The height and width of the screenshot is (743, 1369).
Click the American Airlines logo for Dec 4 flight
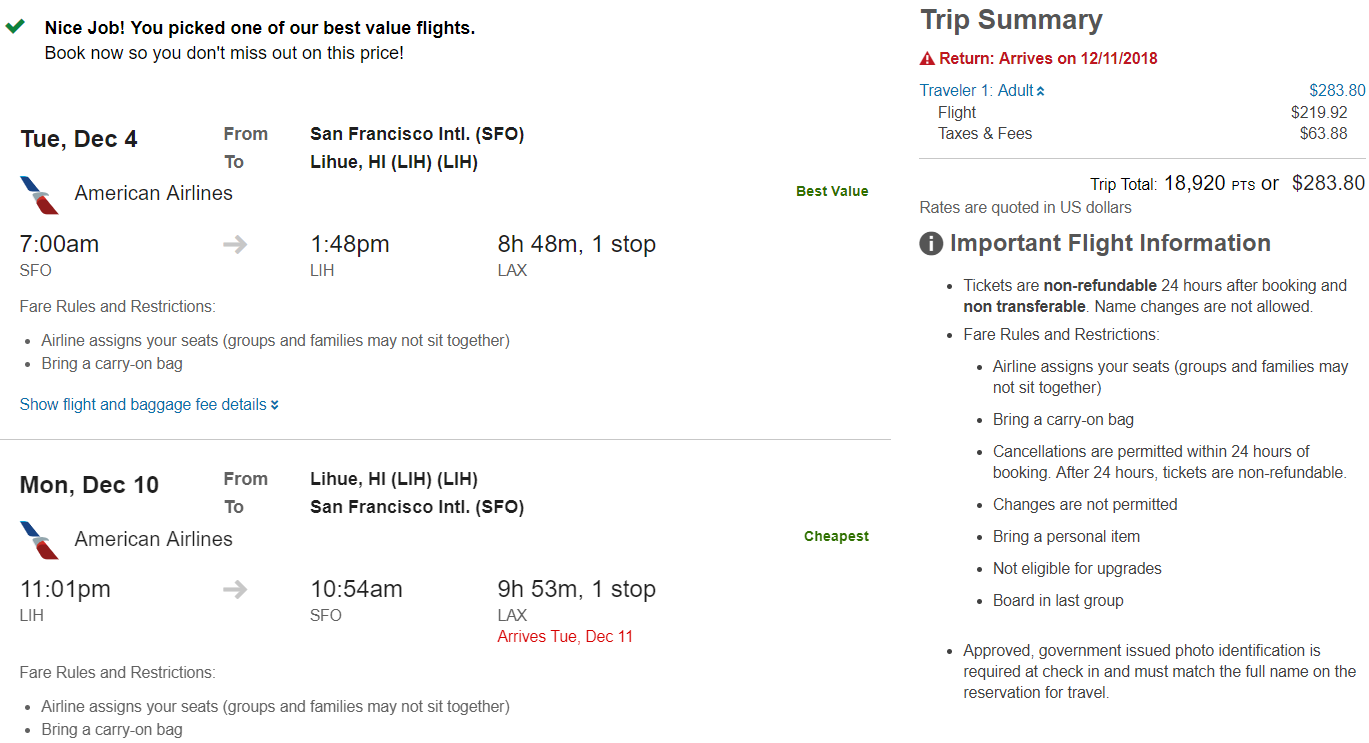click(x=40, y=195)
